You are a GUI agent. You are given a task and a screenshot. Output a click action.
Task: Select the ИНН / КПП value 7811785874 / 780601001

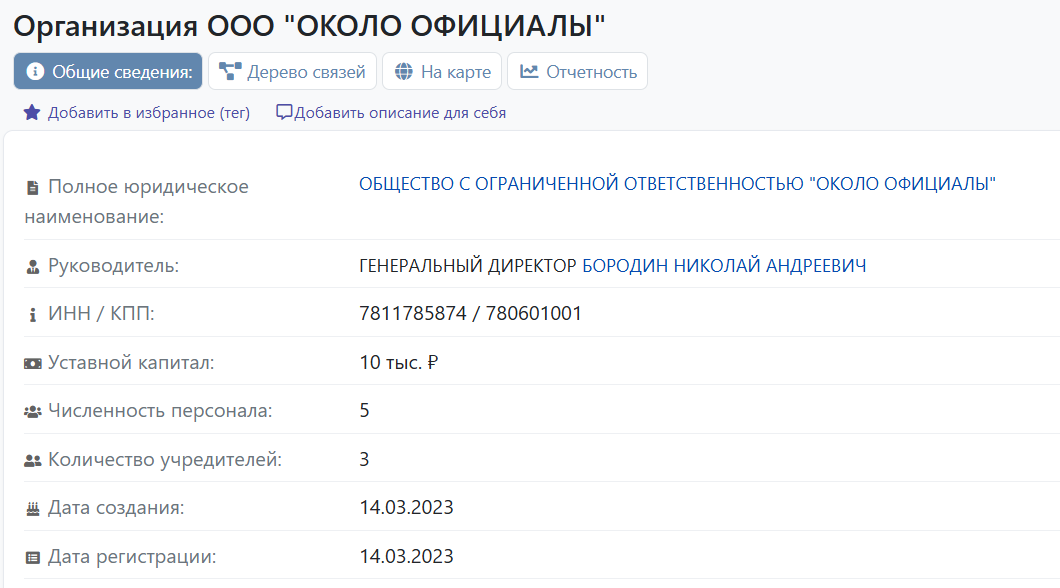tap(471, 314)
